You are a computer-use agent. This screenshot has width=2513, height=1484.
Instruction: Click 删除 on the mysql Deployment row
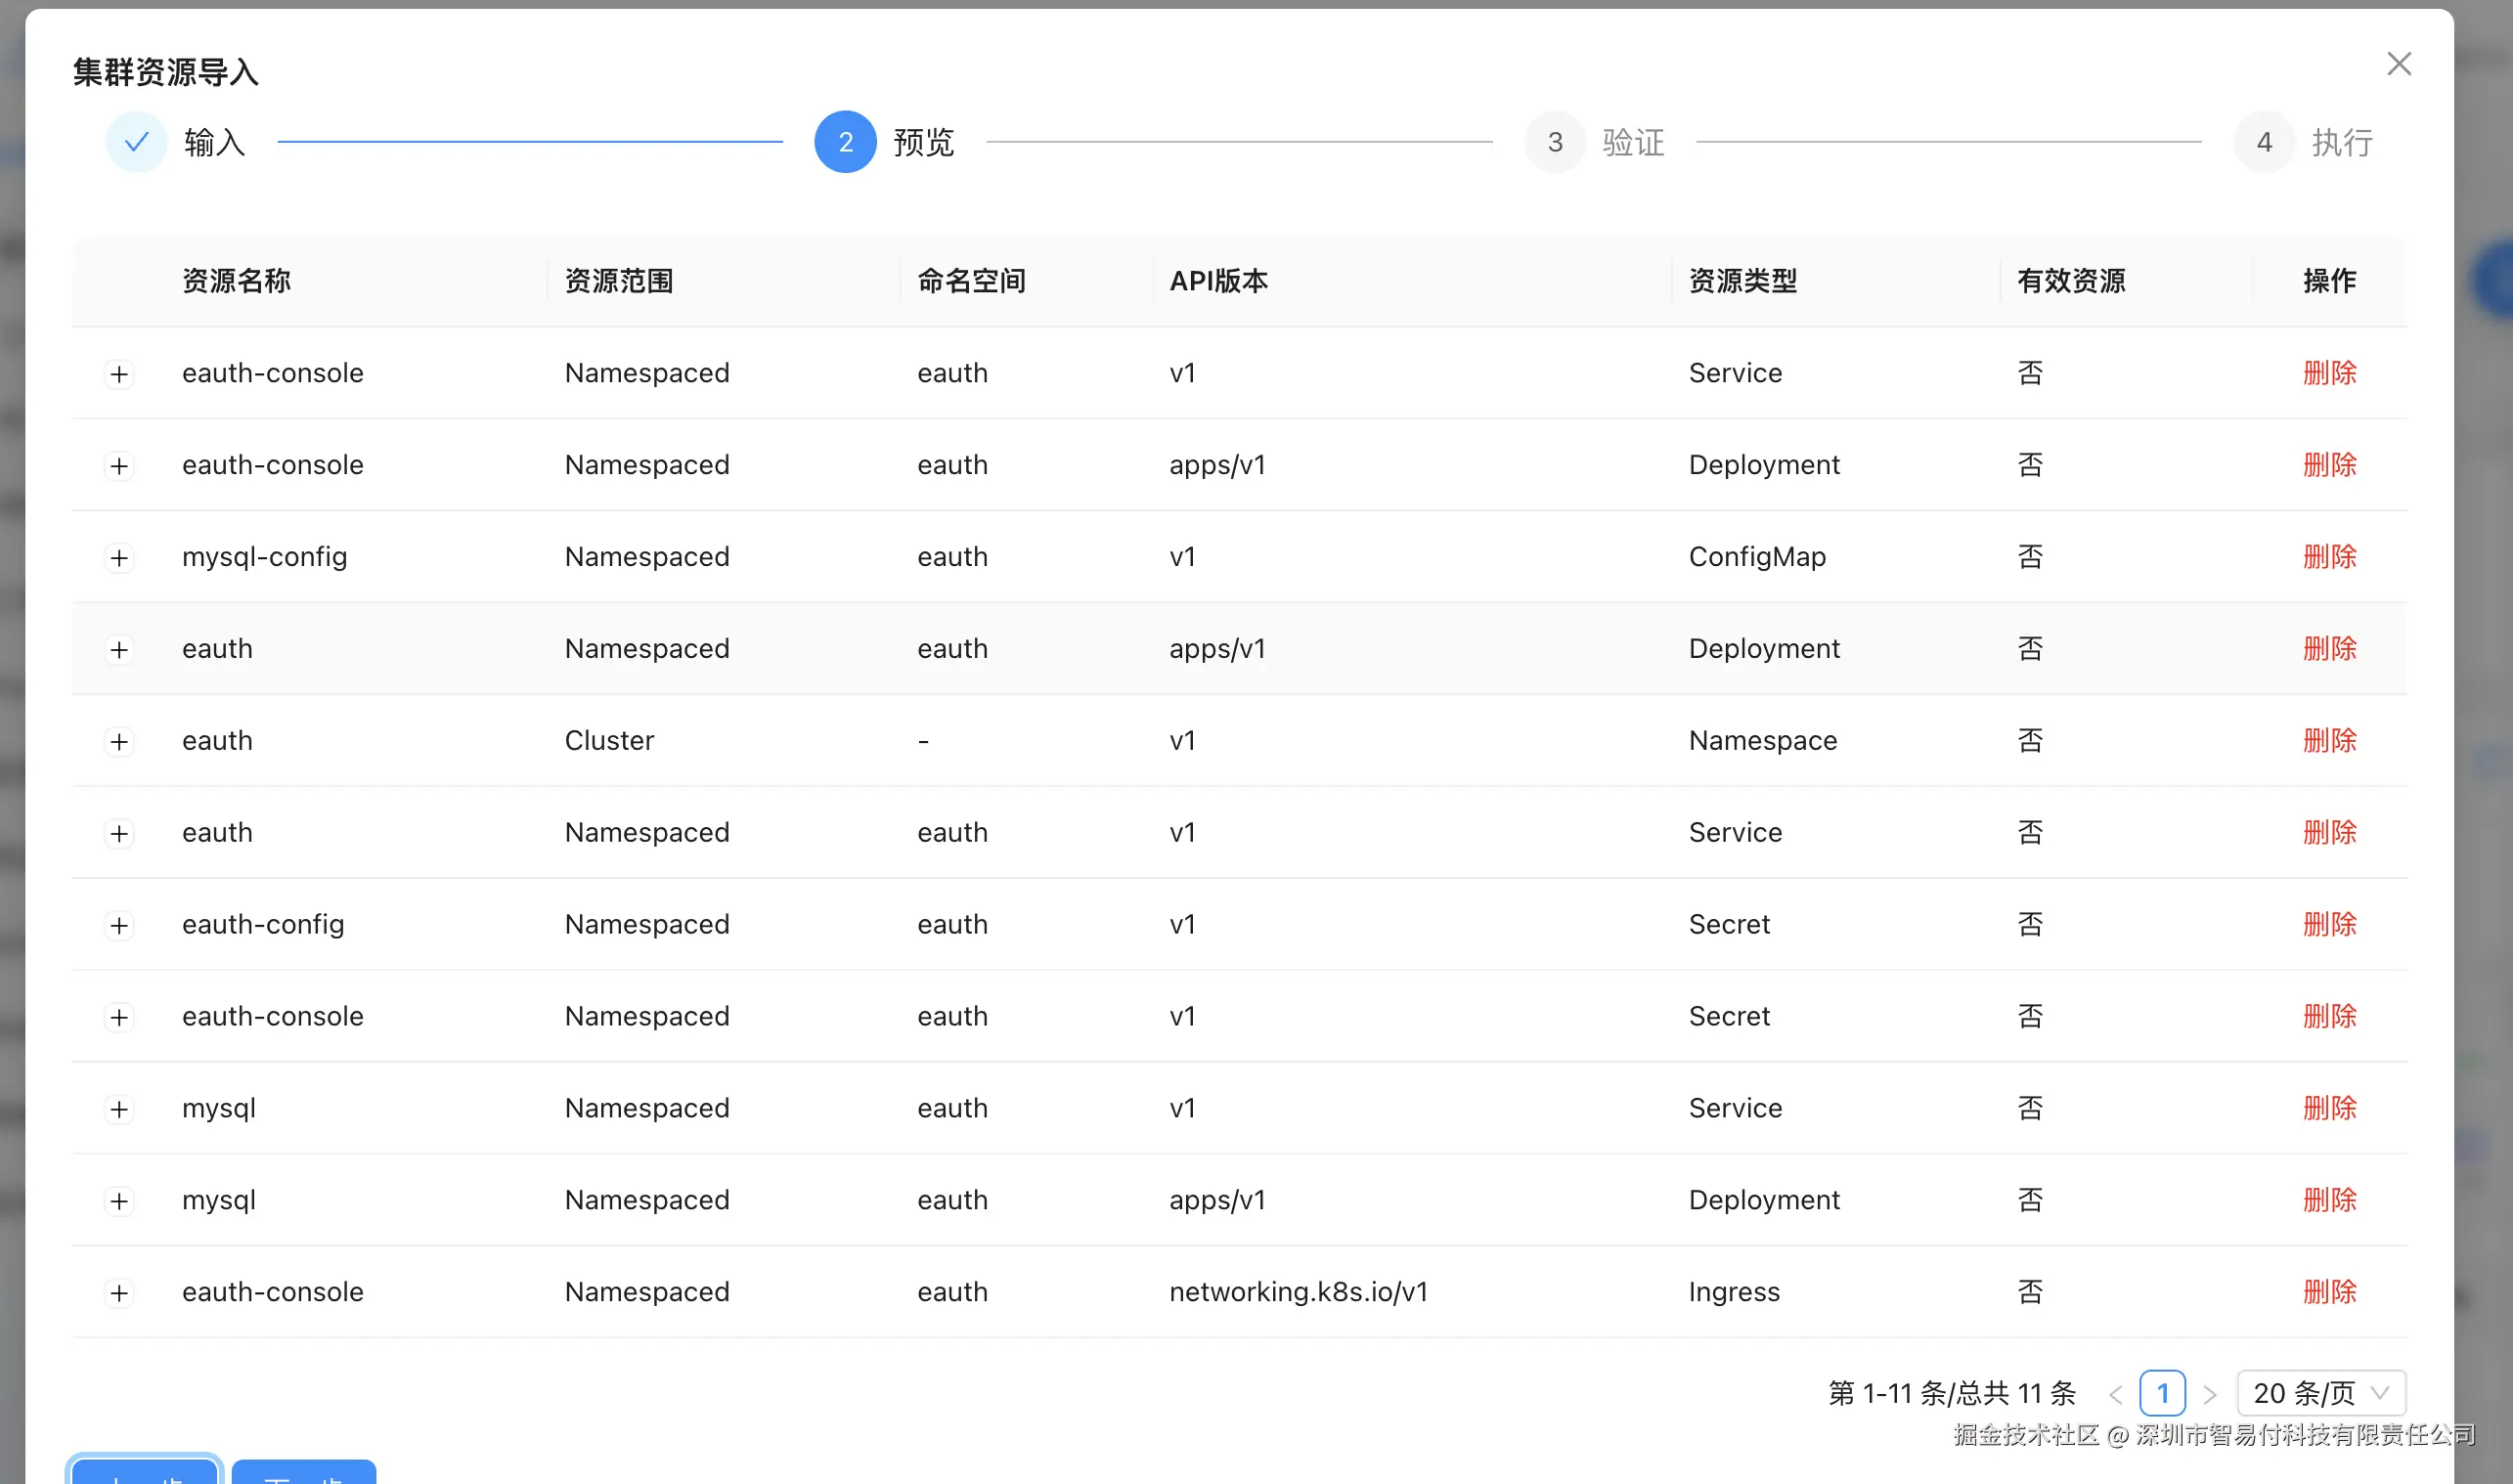[x=2328, y=1200]
